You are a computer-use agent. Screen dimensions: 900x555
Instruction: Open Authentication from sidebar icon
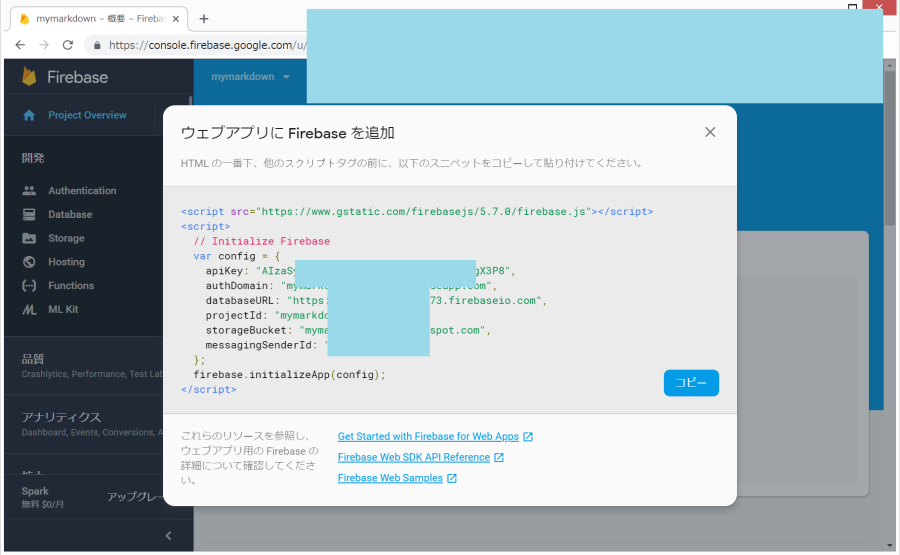[29, 191]
